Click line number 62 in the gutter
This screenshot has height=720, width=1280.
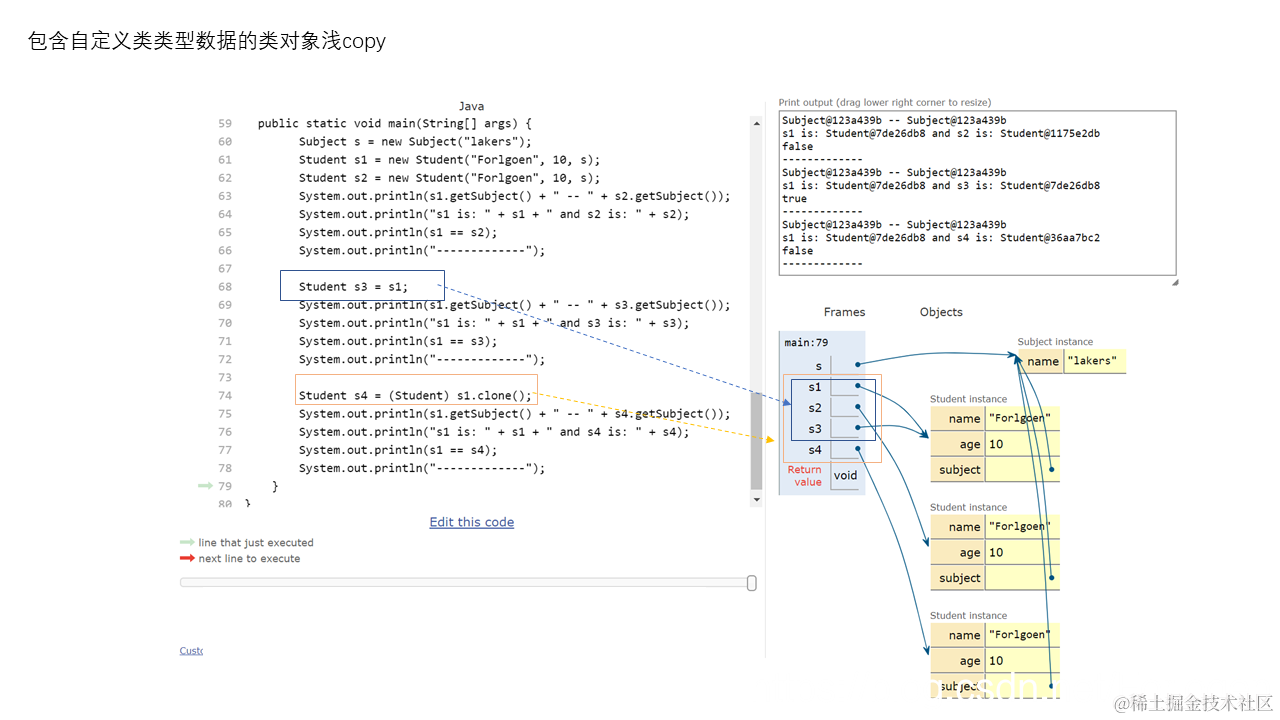[224, 178]
